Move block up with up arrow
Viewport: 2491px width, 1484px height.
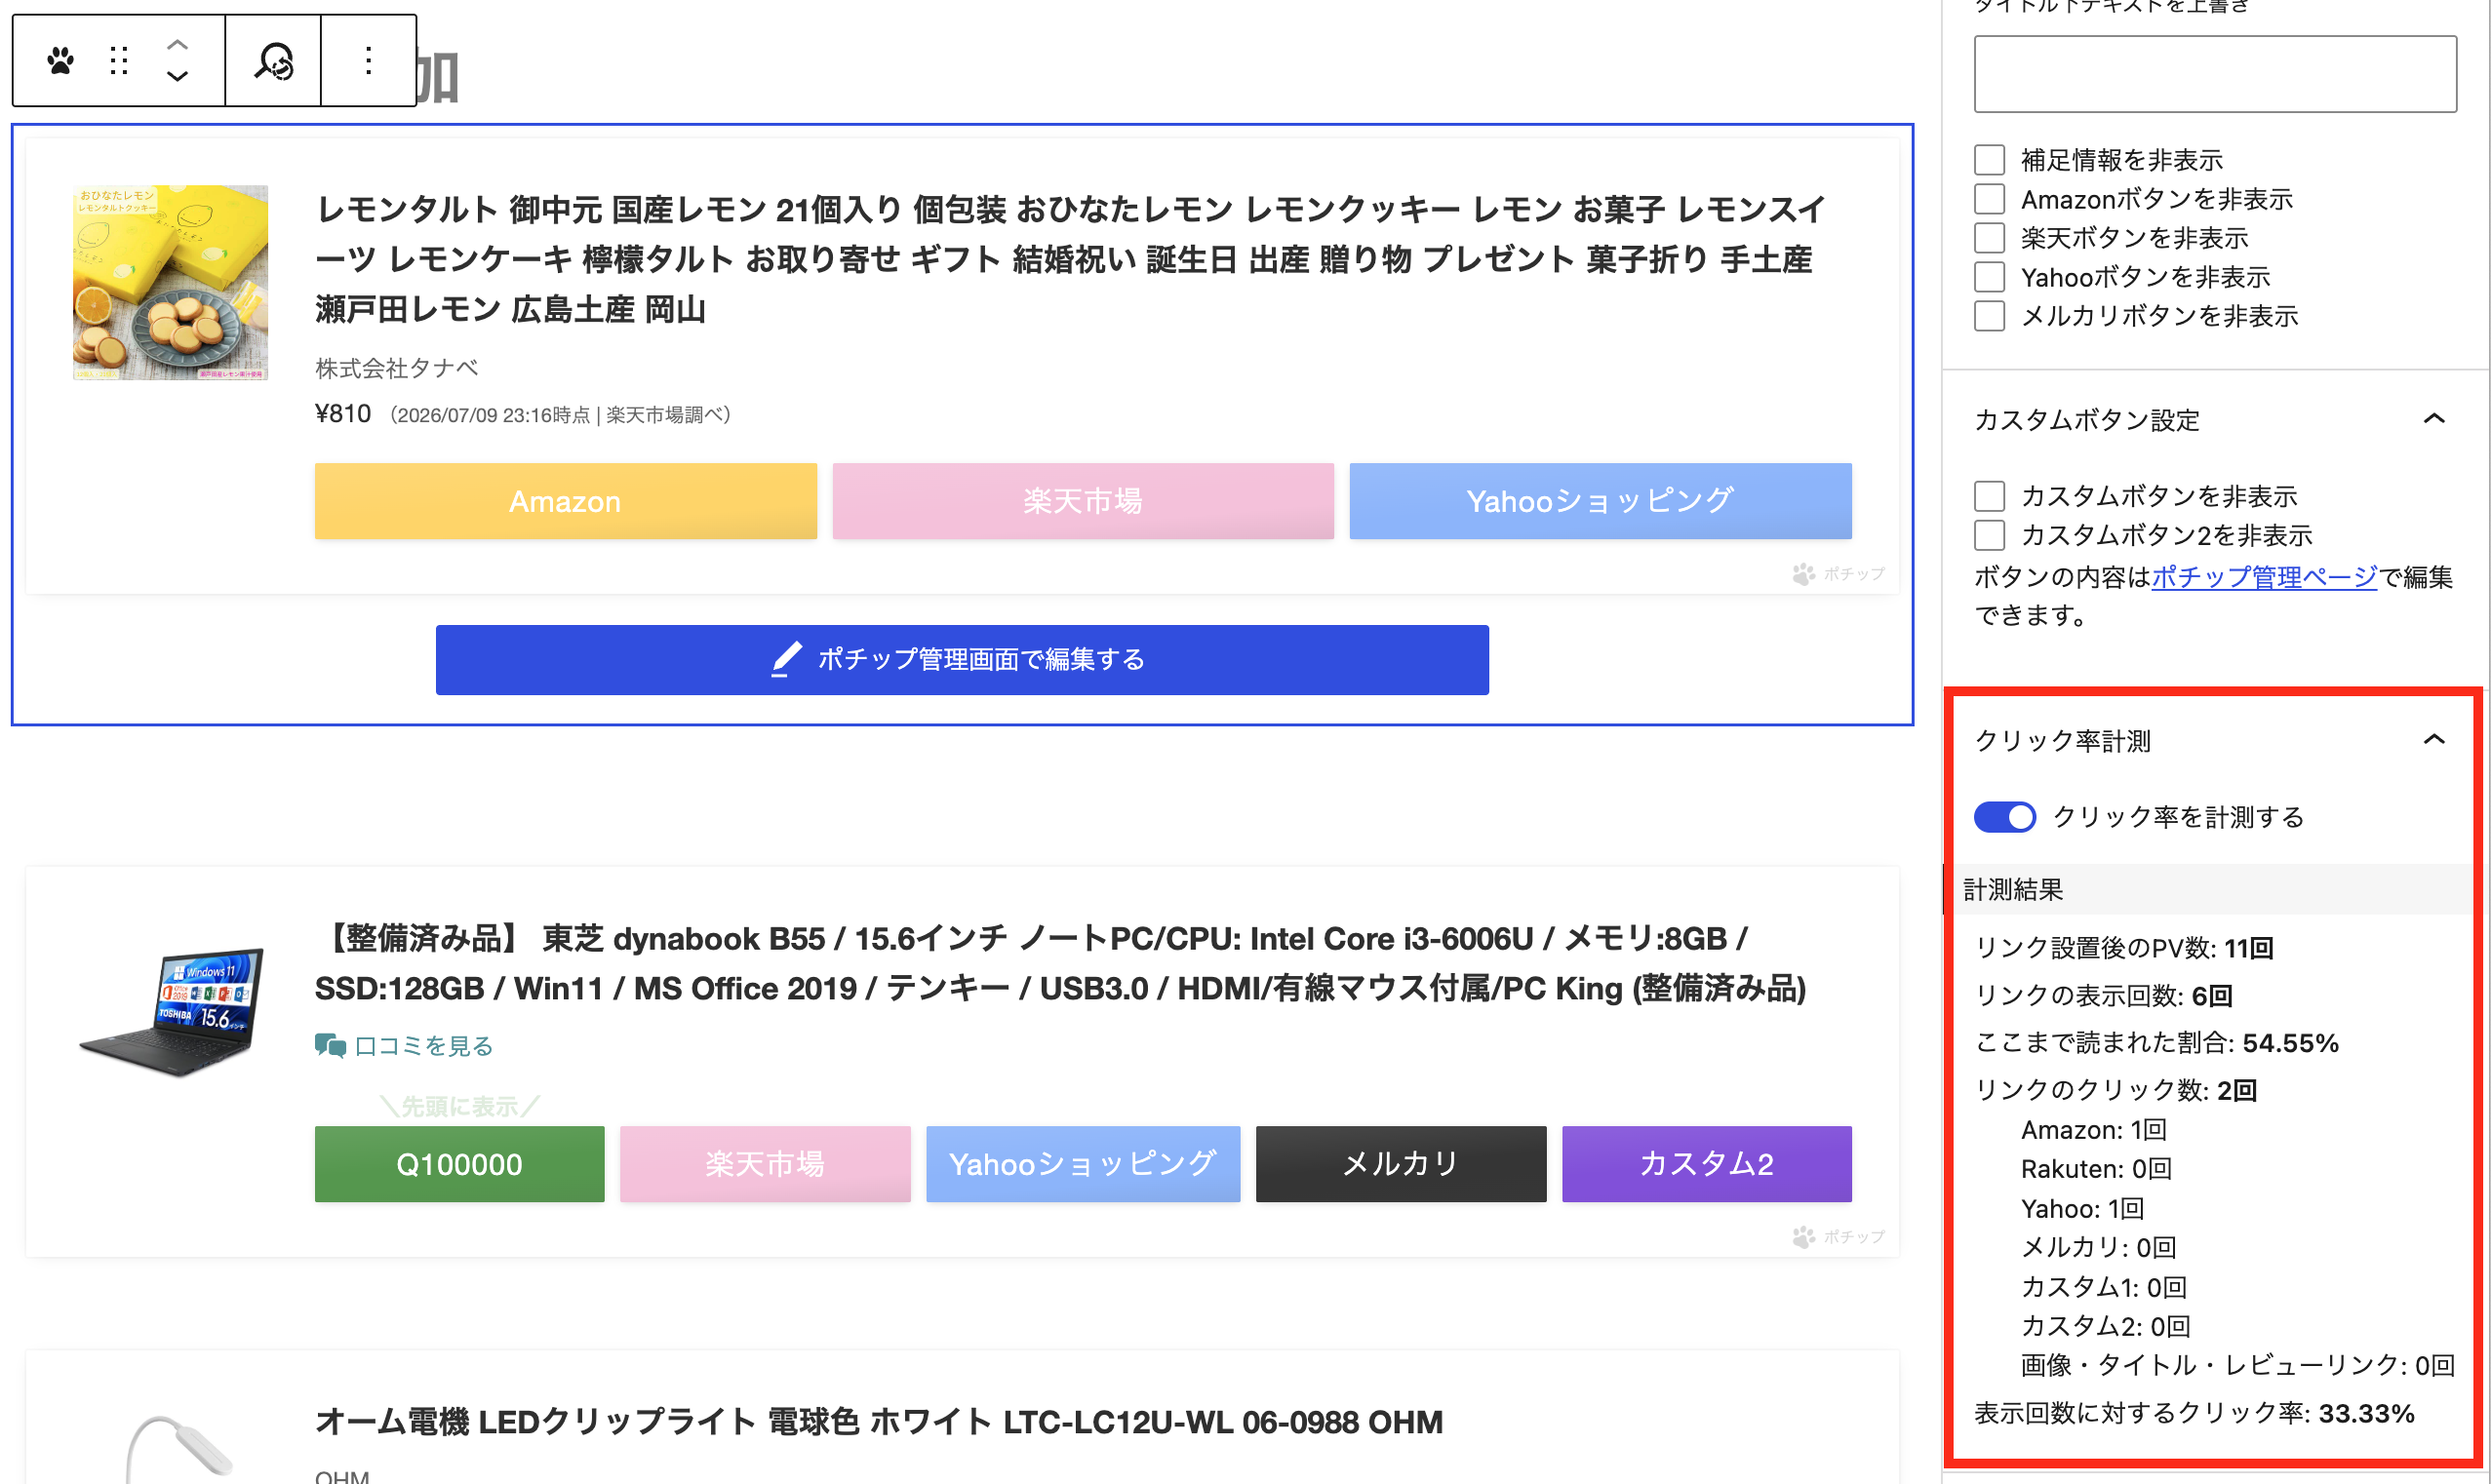click(177, 45)
